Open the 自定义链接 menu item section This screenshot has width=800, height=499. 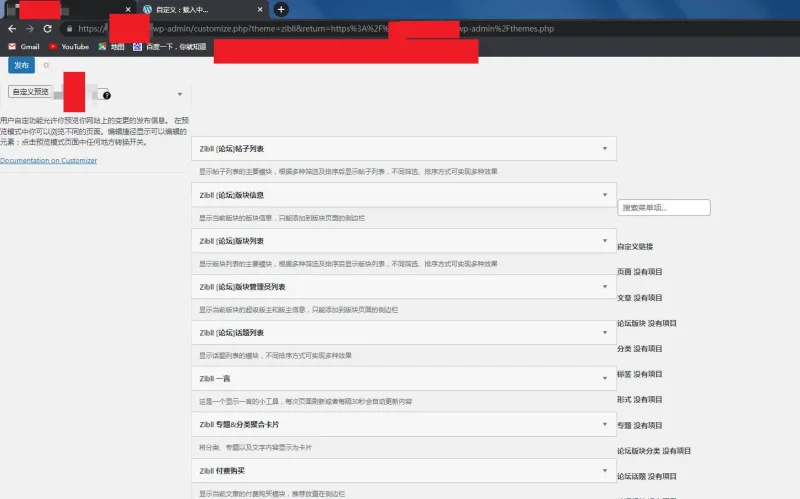pos(635,246)
